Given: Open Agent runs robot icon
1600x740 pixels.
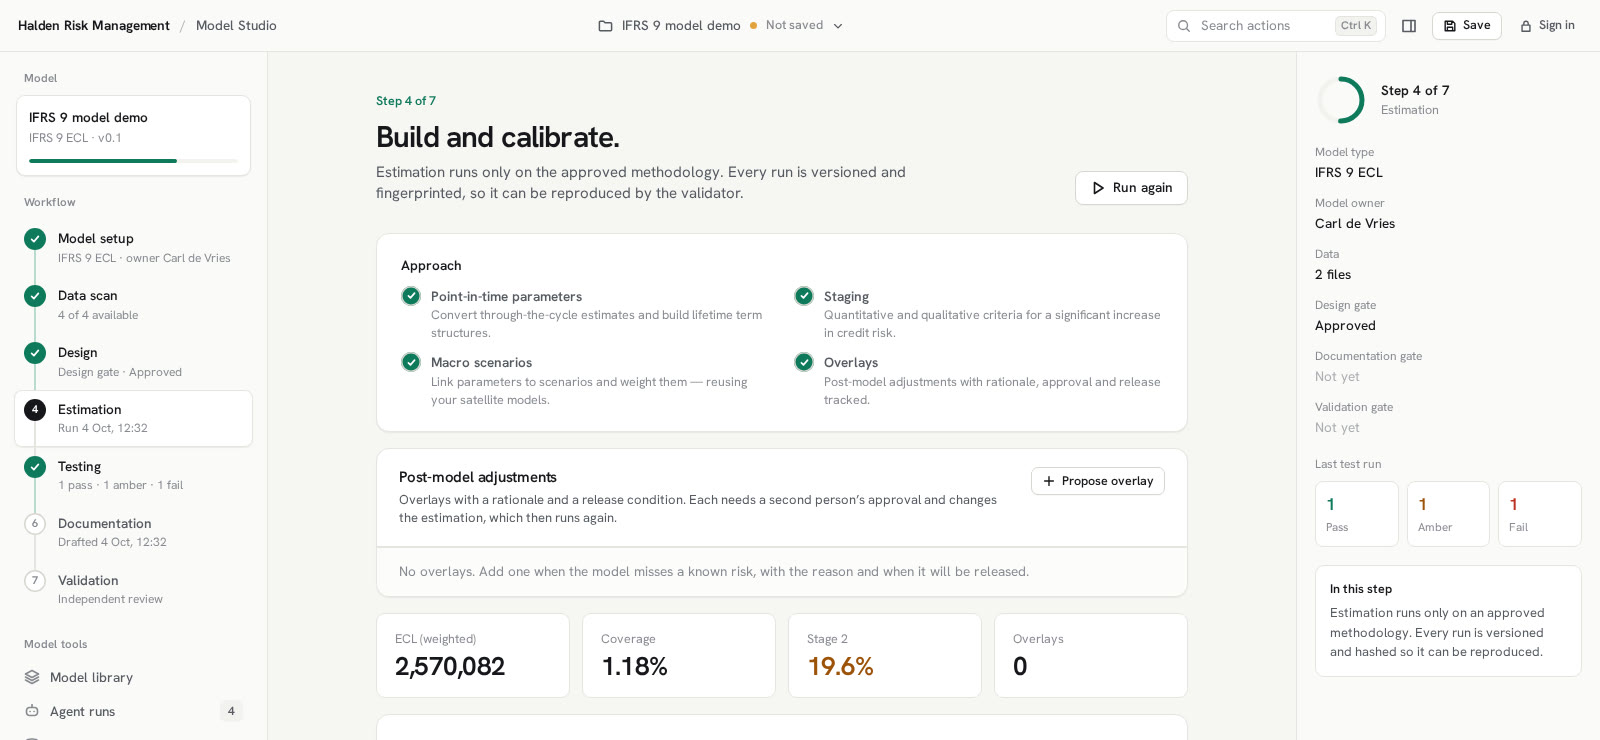Looking at the screenshot, I should click(x=32, y=712).
